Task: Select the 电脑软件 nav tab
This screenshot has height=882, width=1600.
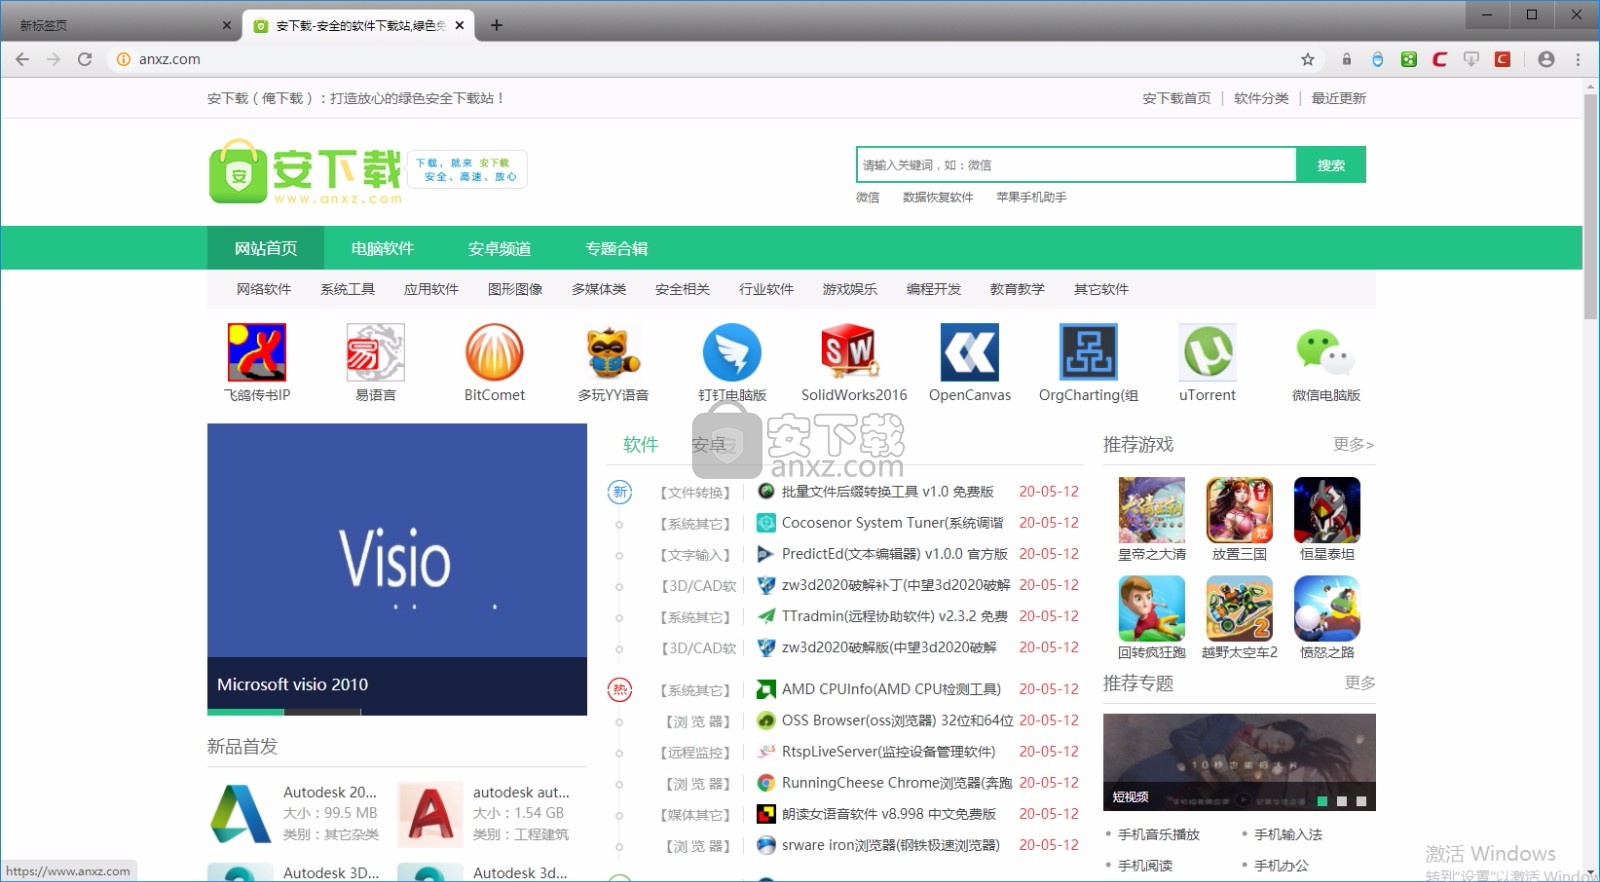Action: point(382,248)
